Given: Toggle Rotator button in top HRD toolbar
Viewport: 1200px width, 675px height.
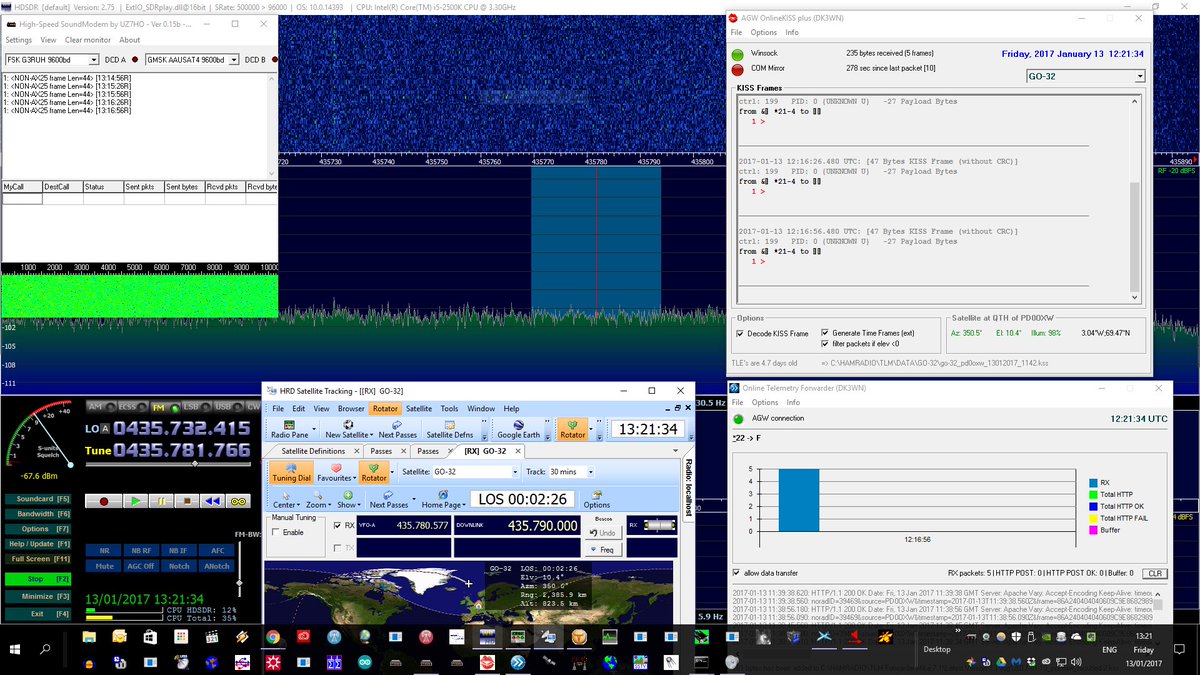Looking at the screenshot, I should point(573,429).
